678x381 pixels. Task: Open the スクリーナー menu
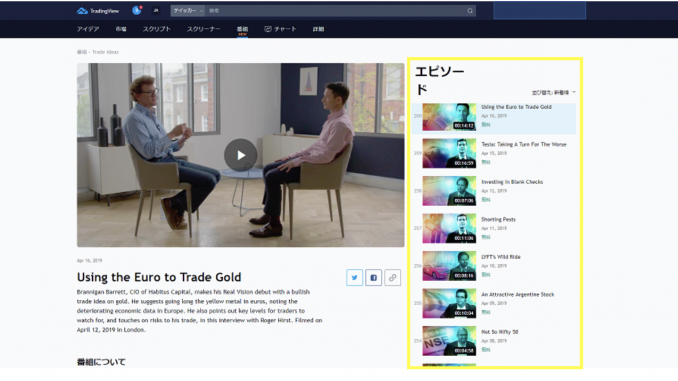204,29
